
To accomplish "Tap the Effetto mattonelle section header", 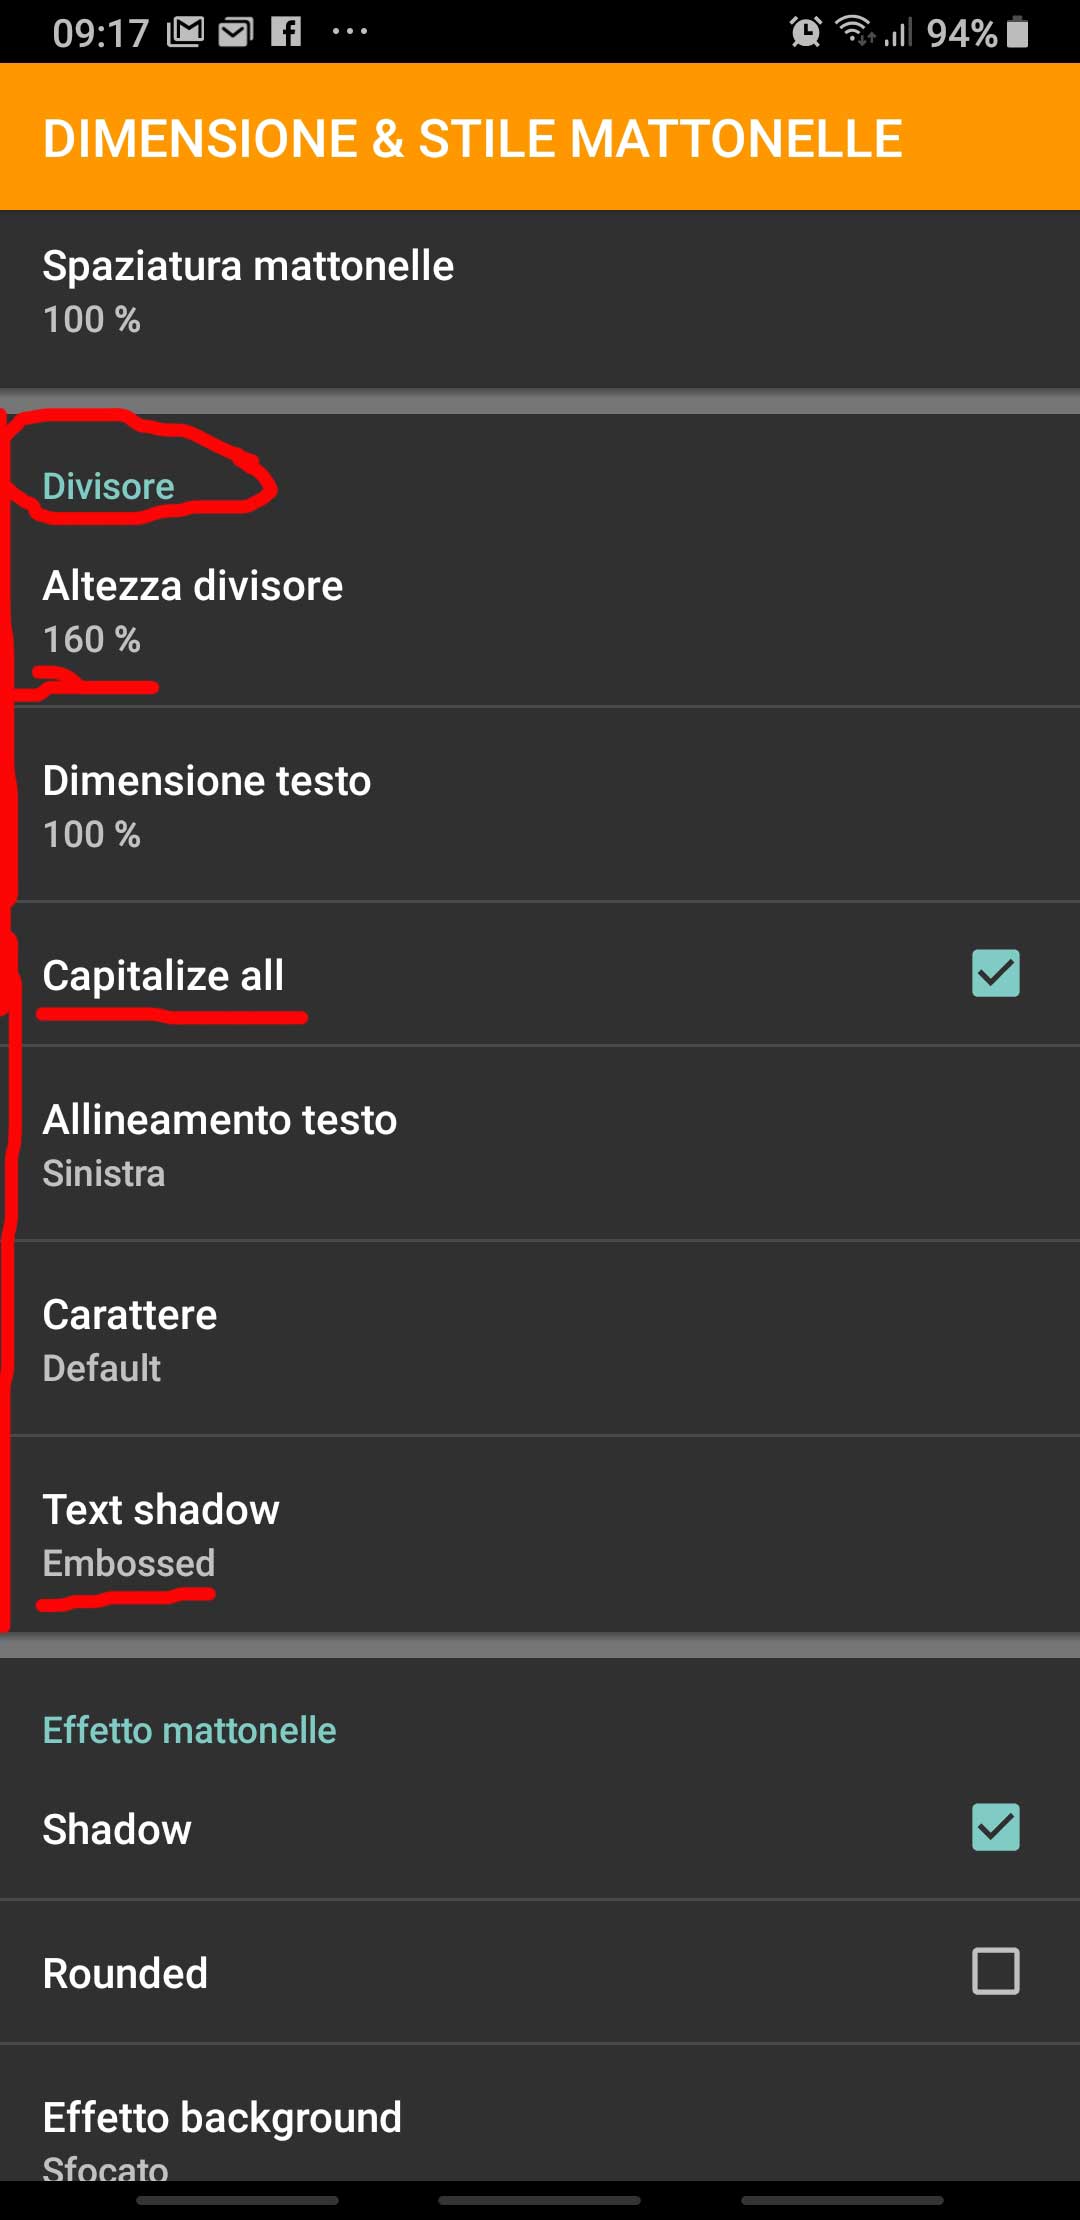I will pyautogui.click(x=189, y=1730).
